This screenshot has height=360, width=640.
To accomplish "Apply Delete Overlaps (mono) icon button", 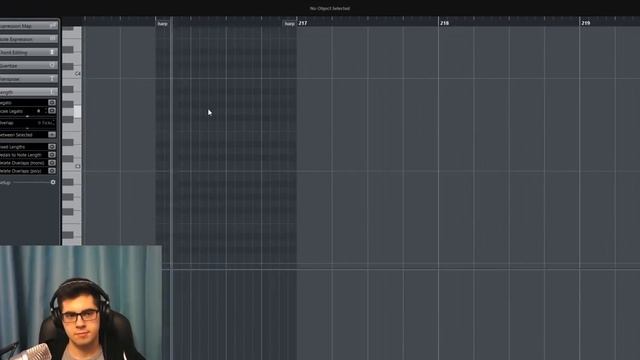I will click(x=52, y=163).
